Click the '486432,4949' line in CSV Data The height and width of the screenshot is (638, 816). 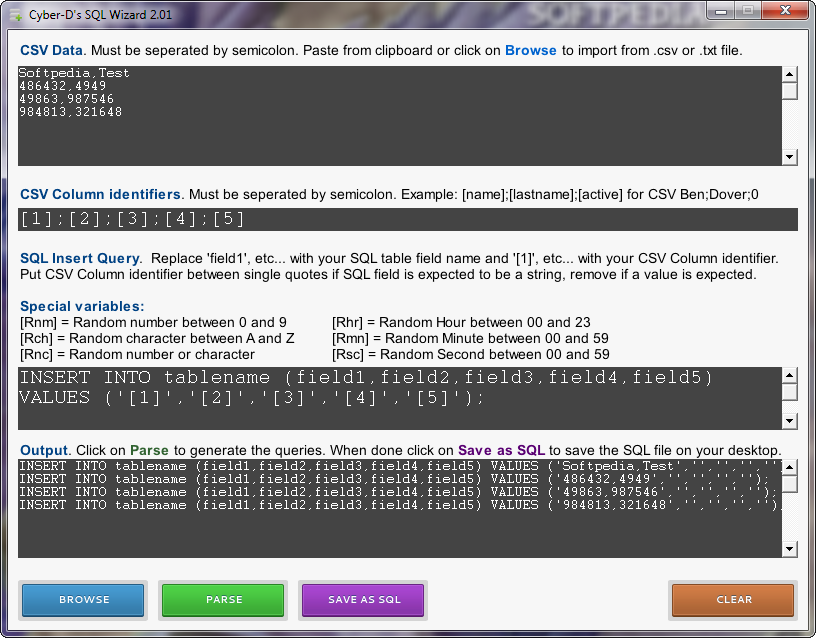click(x=62, y=86)
